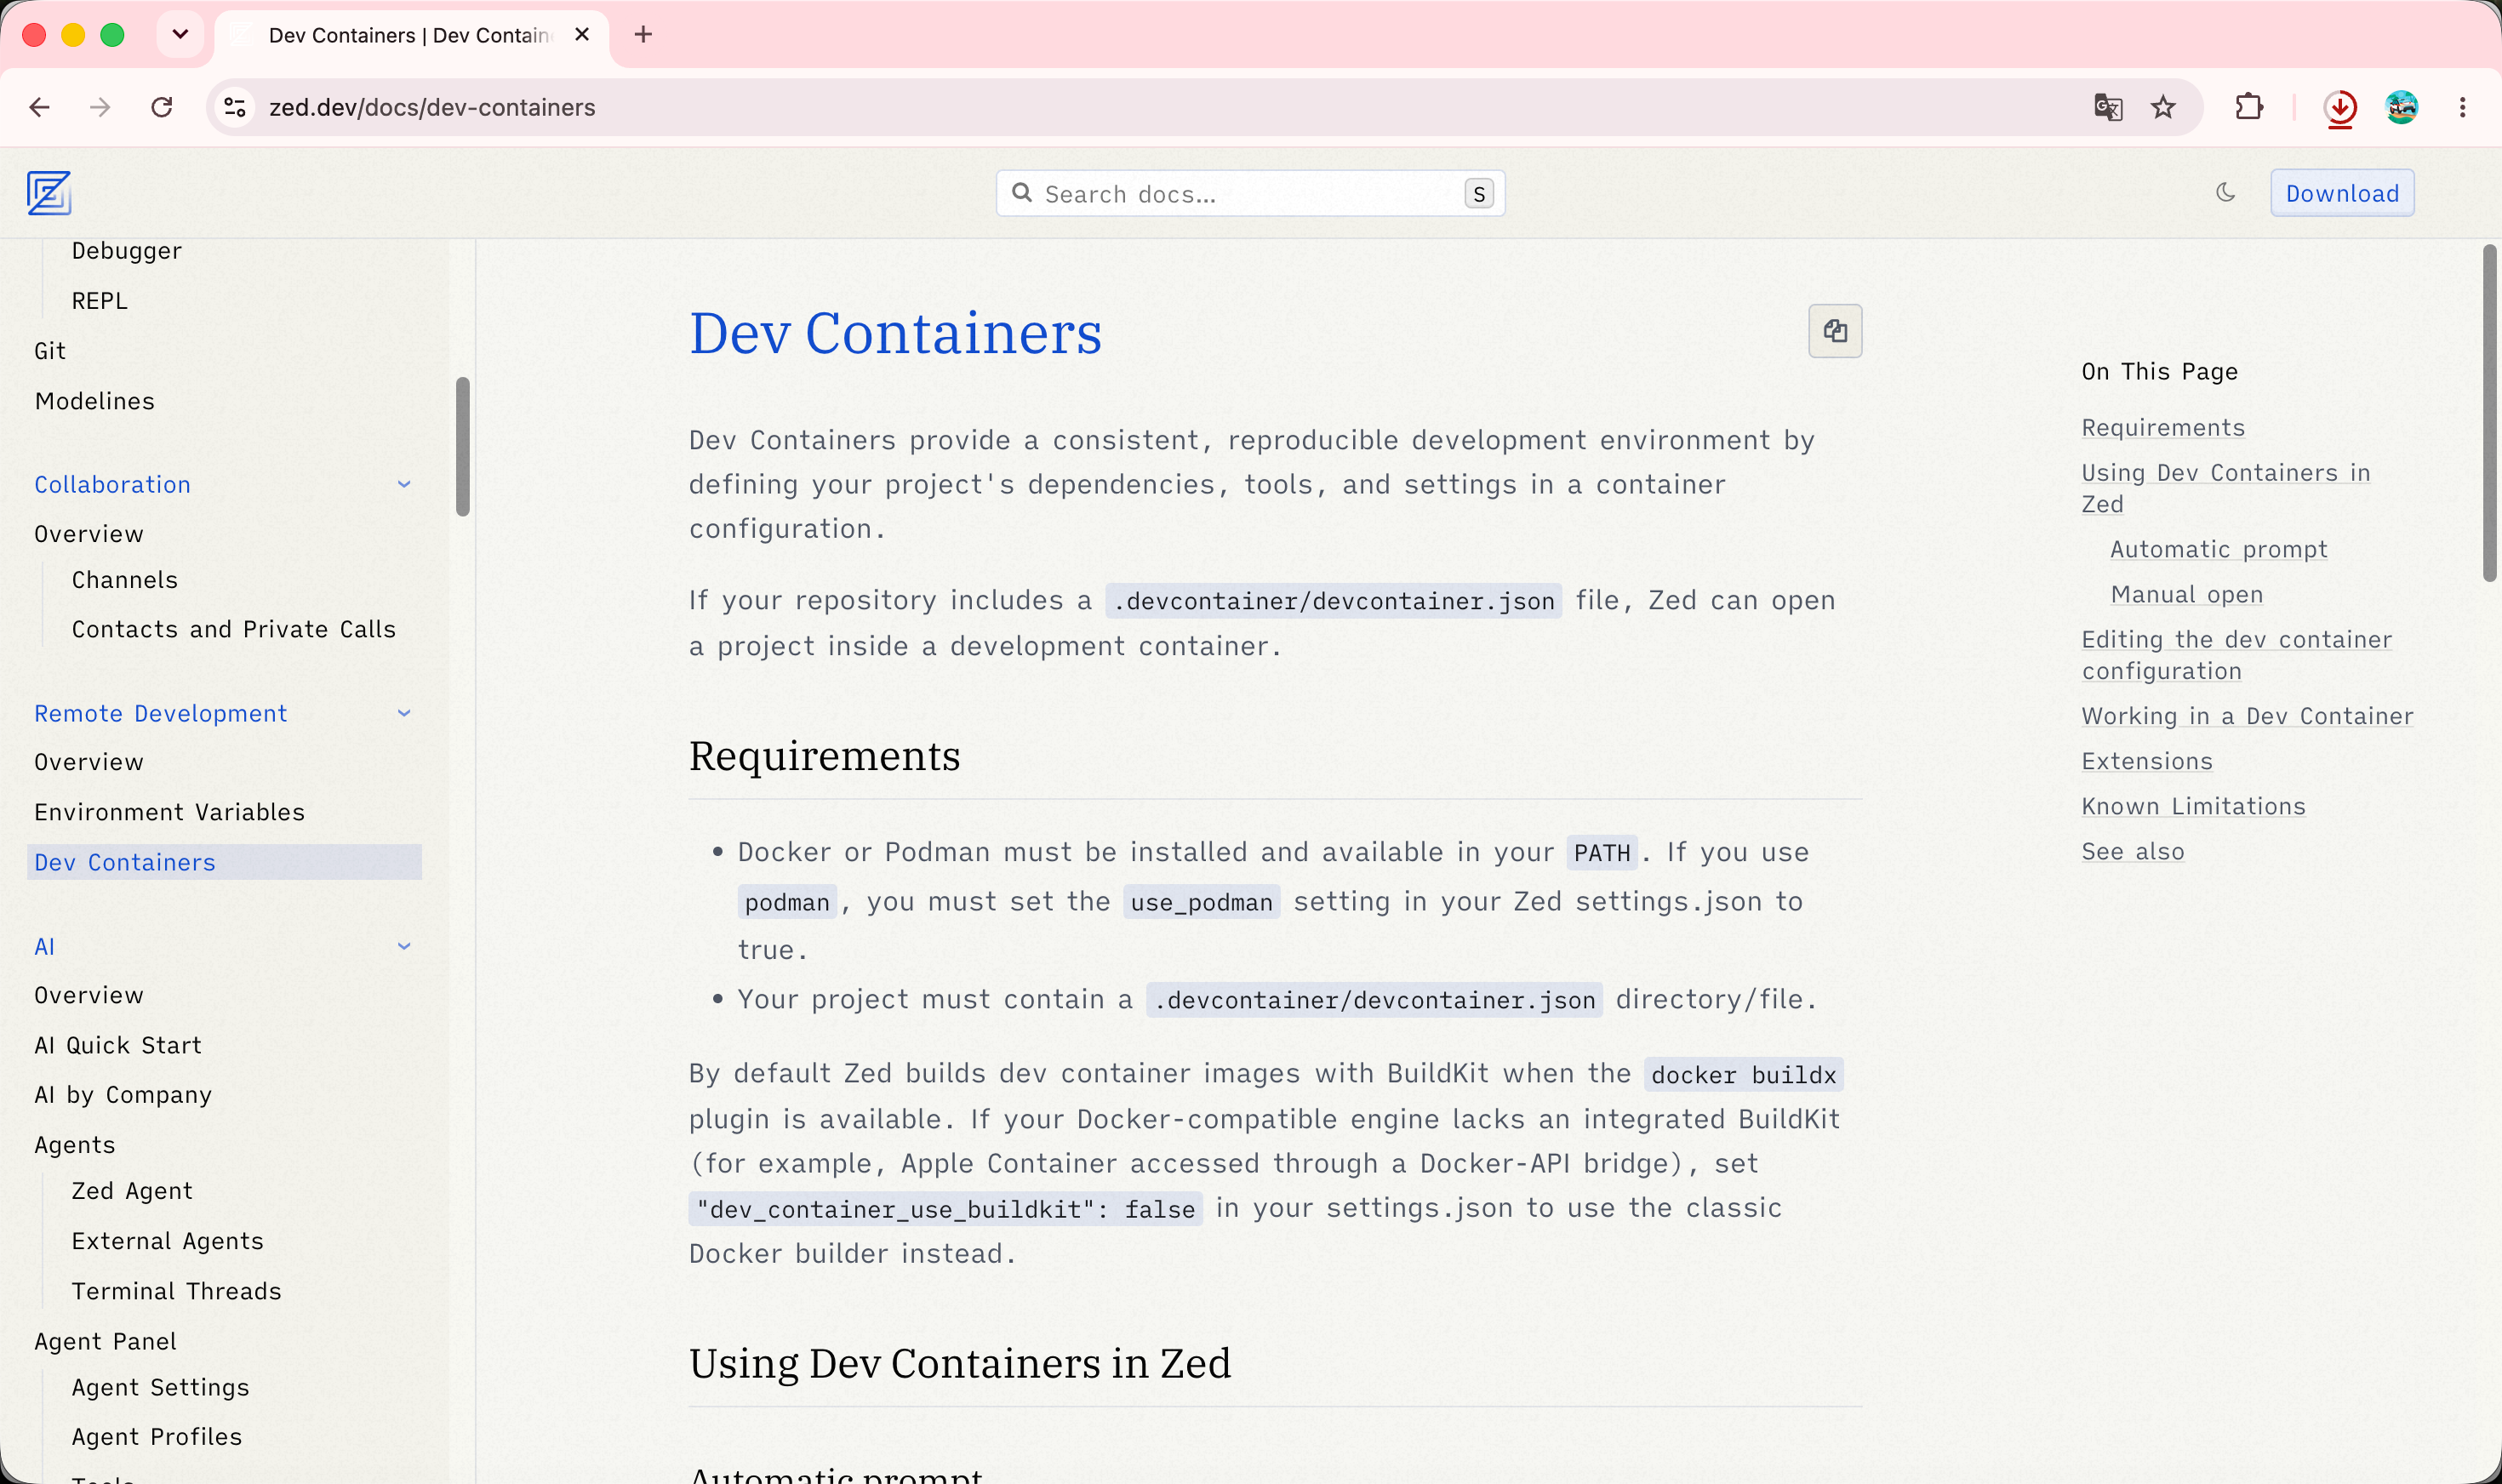Close the Dev Containers tab
The height and width of the screenshot is (1484, 2502).
582,35
